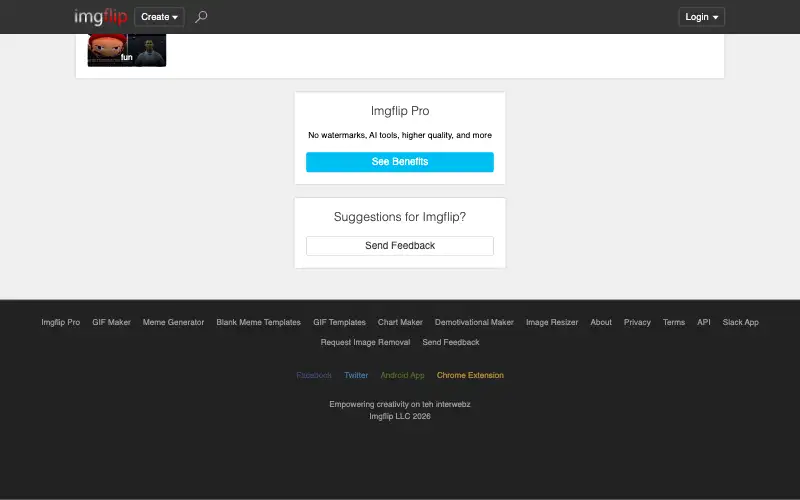The height and width of the screenshot is (500, 800).
Task: Go to GIF Templates link
Action: 339,322
